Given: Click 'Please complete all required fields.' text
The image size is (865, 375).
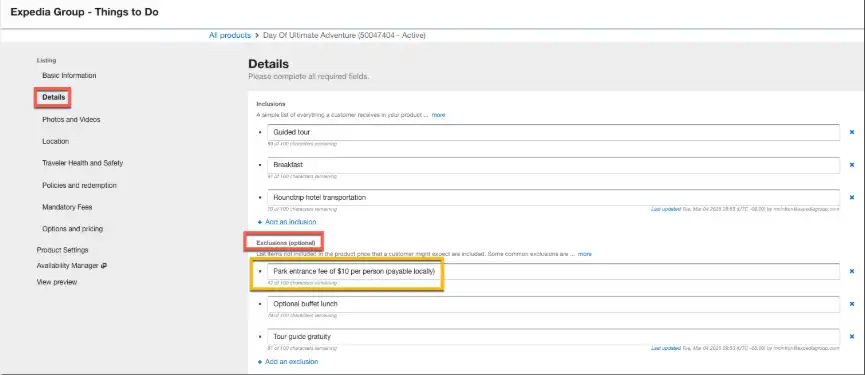Looking at the screenshot, I should pos(308,77).
